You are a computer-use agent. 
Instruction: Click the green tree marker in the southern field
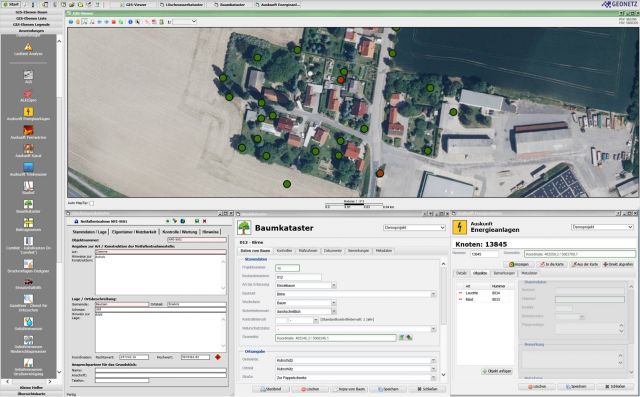pyautogui.click(x=287, y=184)
